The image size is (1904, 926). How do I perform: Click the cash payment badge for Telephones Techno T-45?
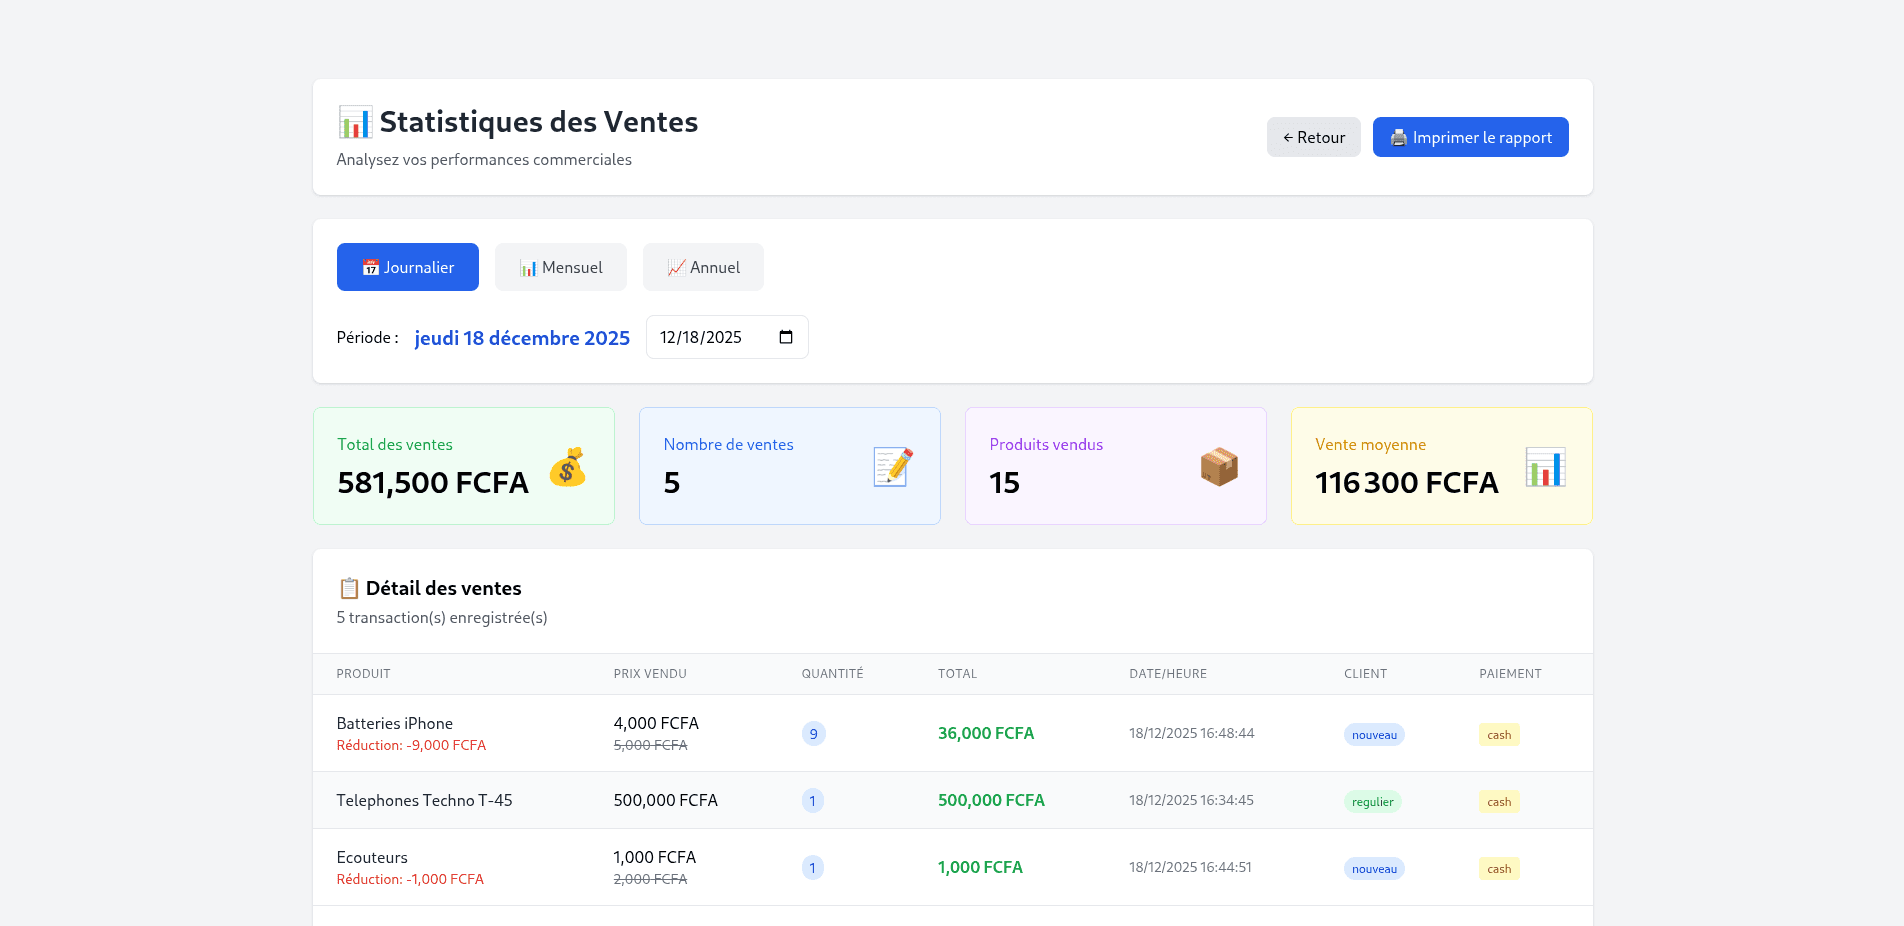(1498, 801)
